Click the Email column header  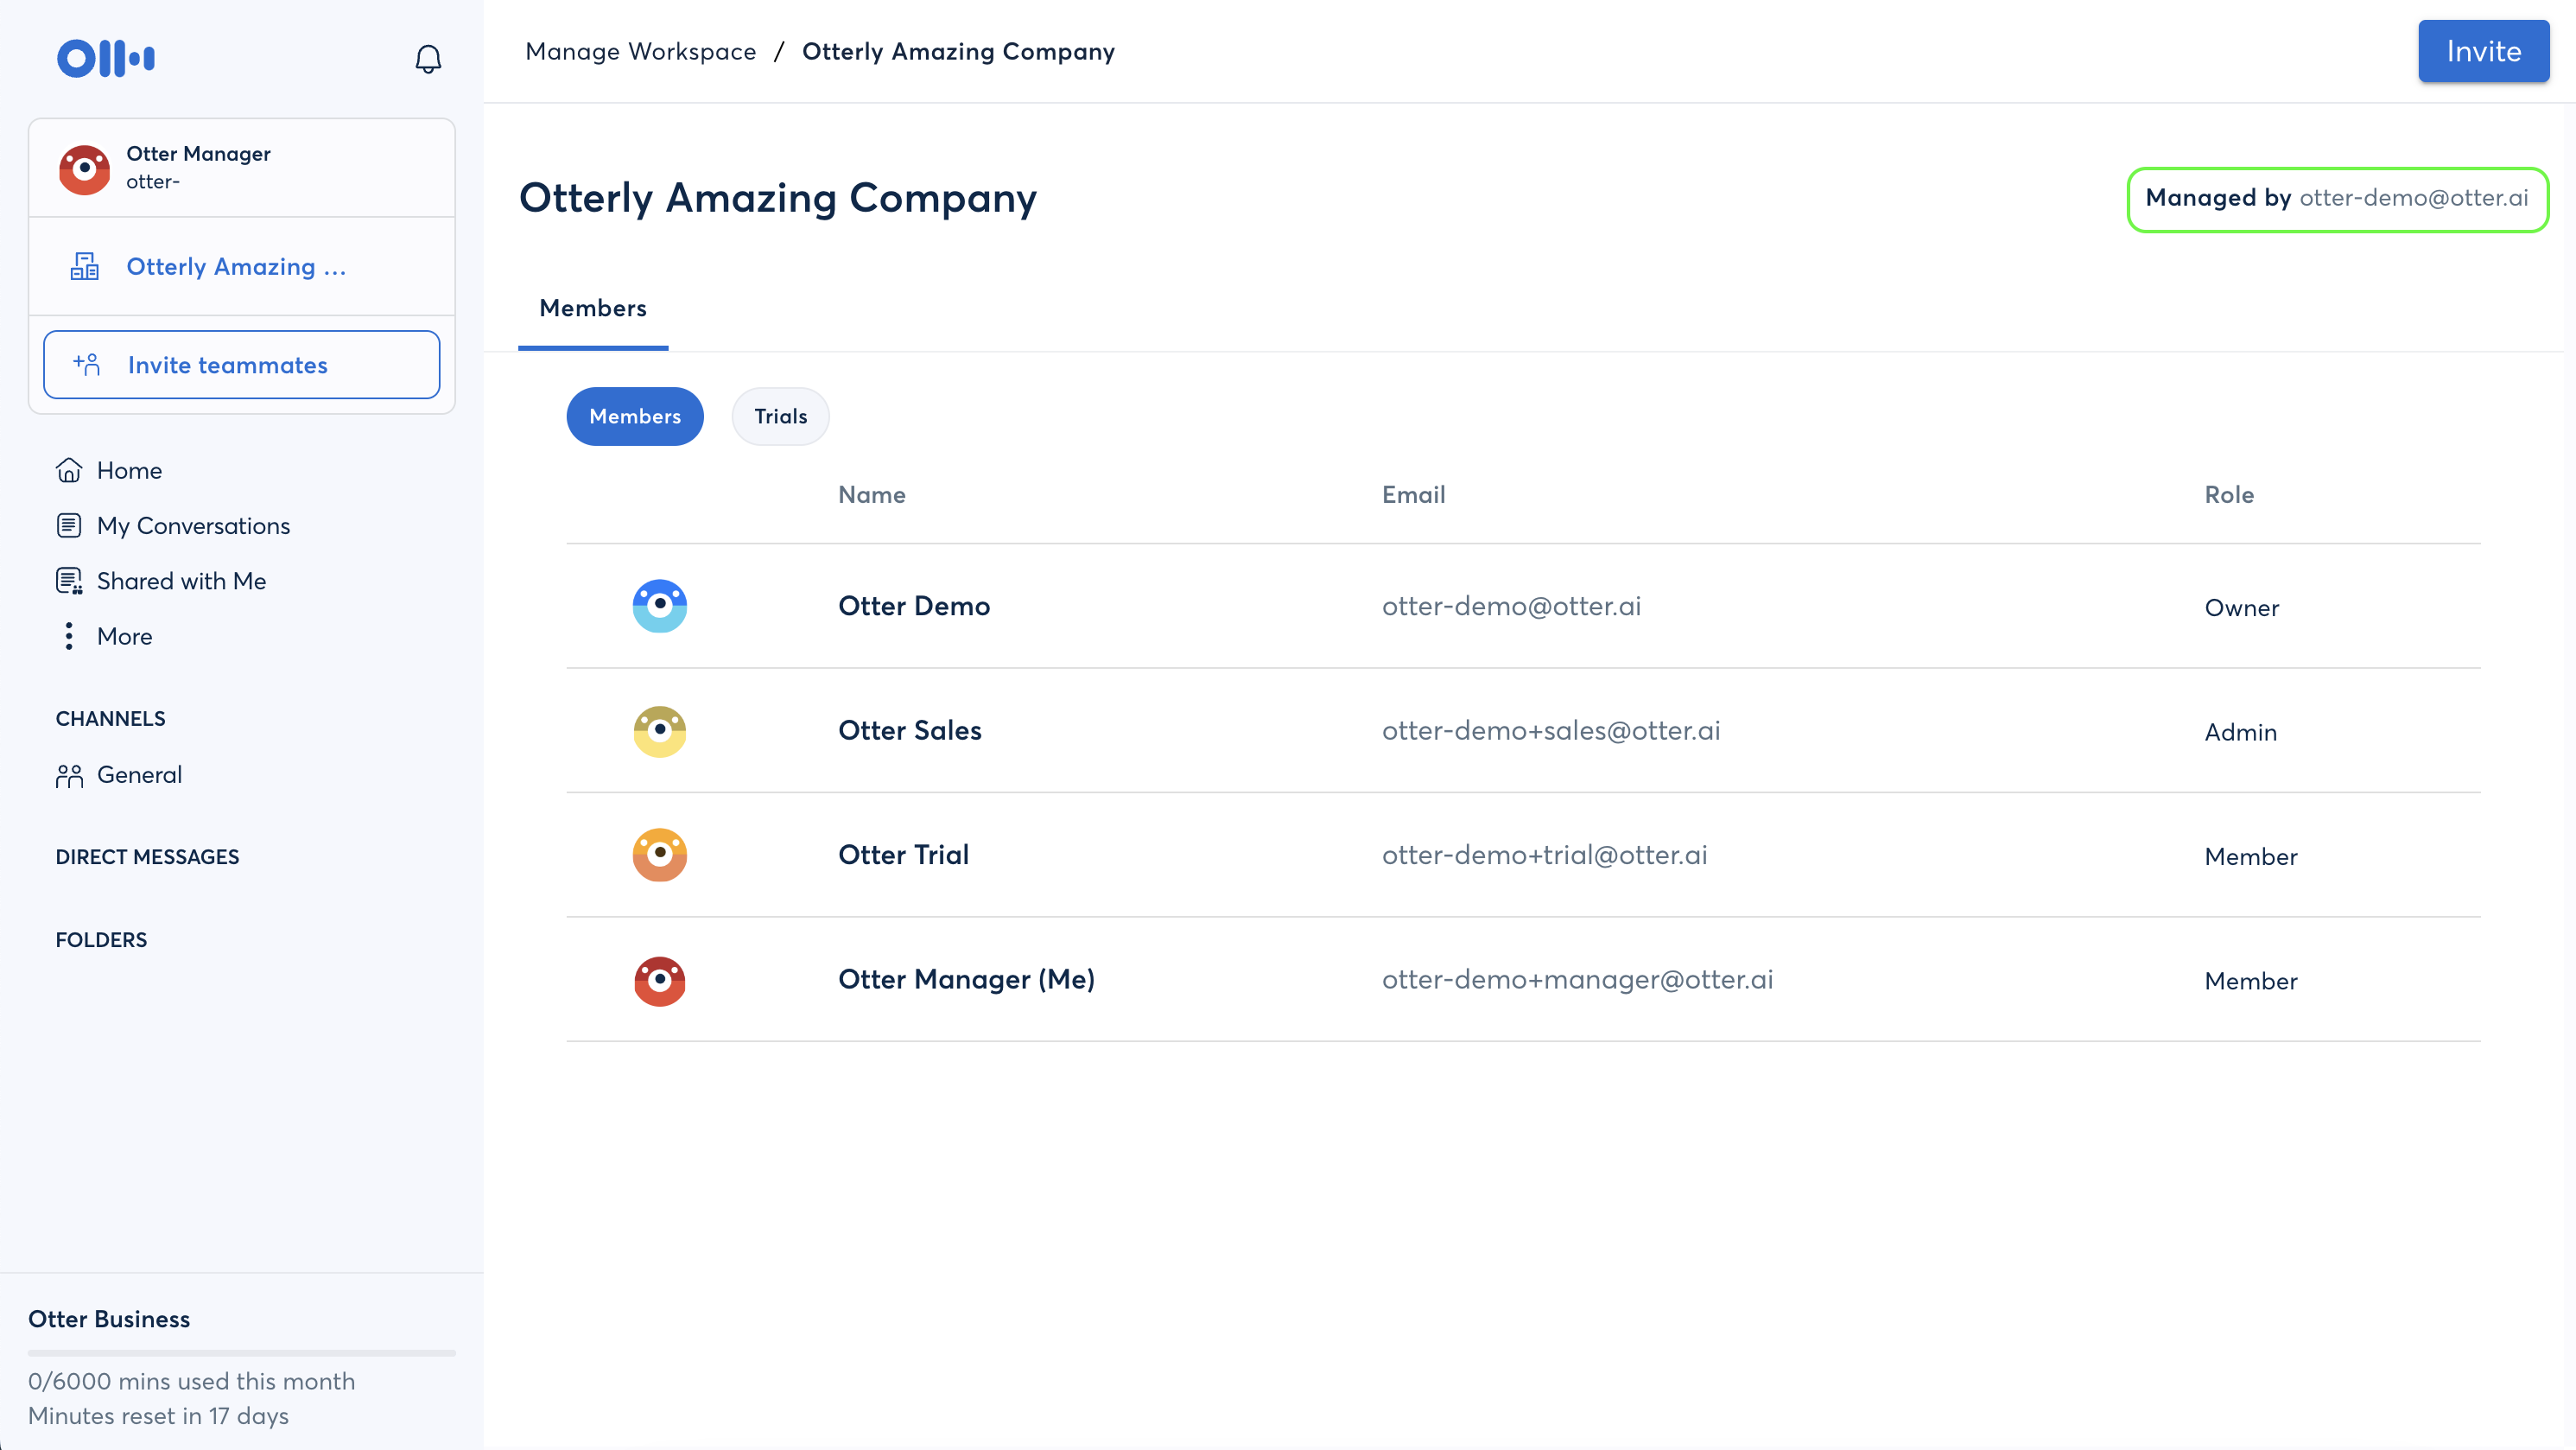pos(1413,494)
